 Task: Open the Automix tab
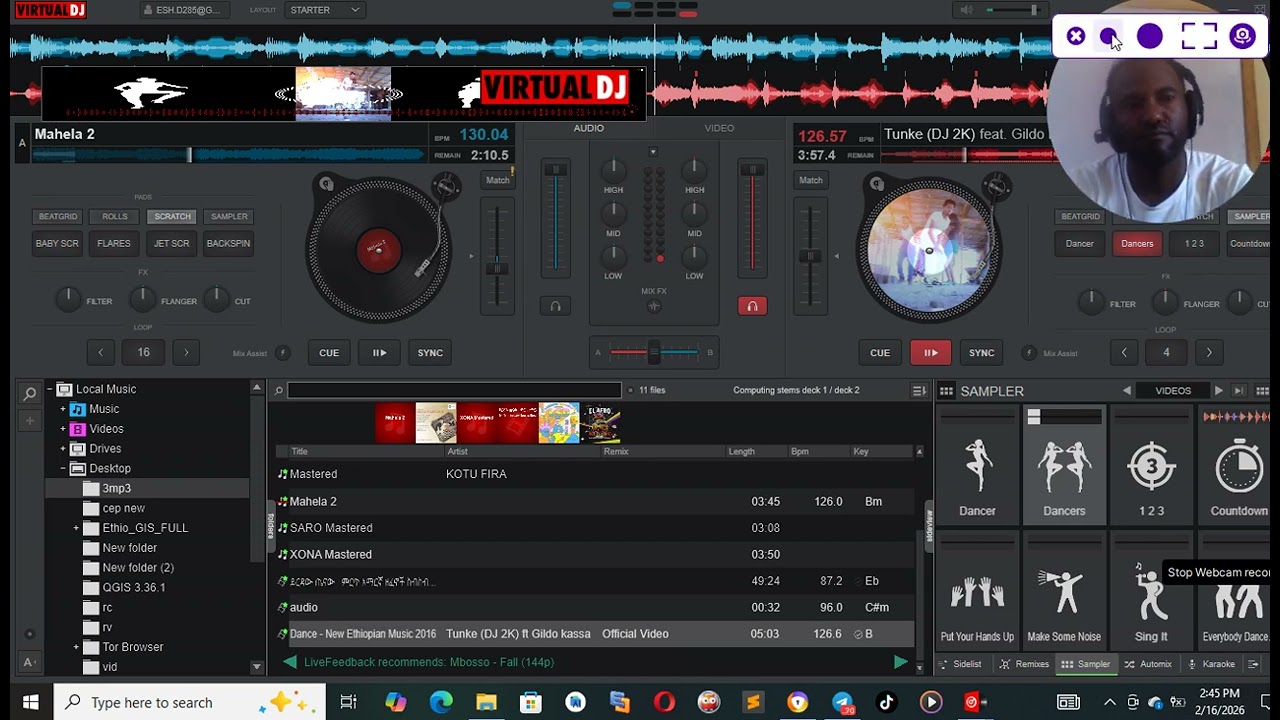[1148, 664]
